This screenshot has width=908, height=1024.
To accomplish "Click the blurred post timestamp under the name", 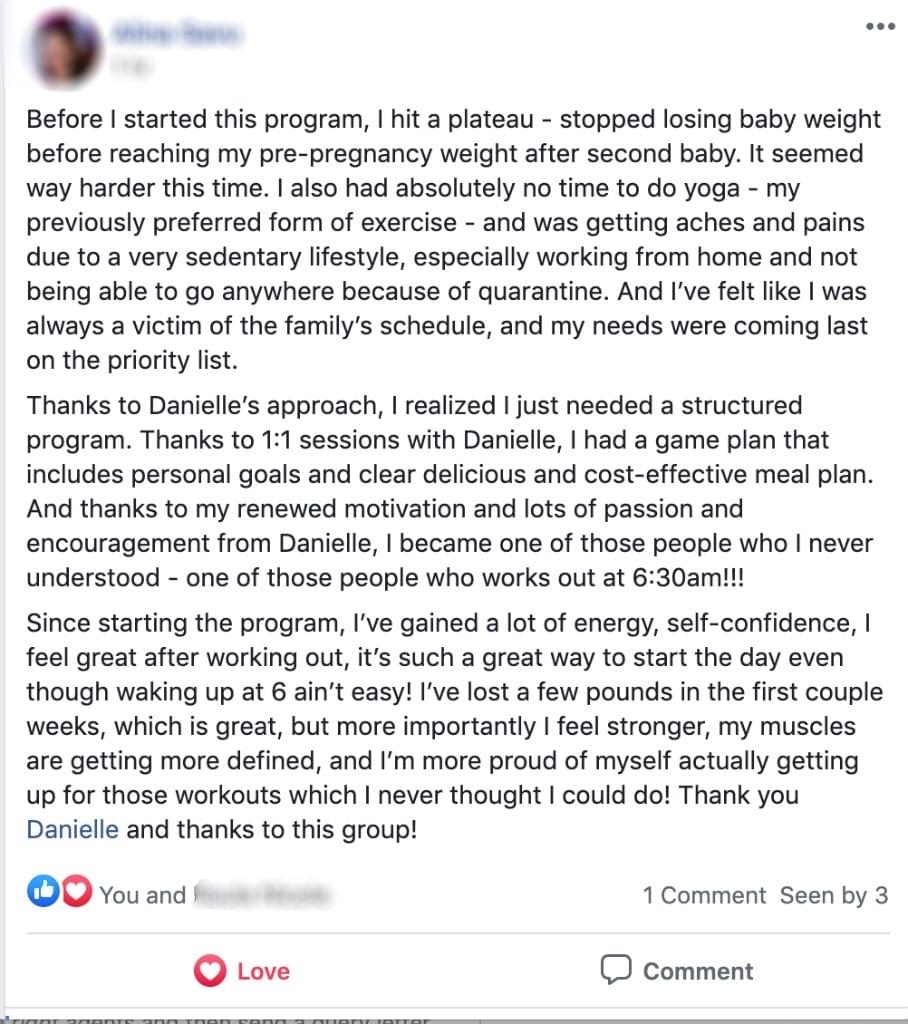I will (x=133, y=65).
